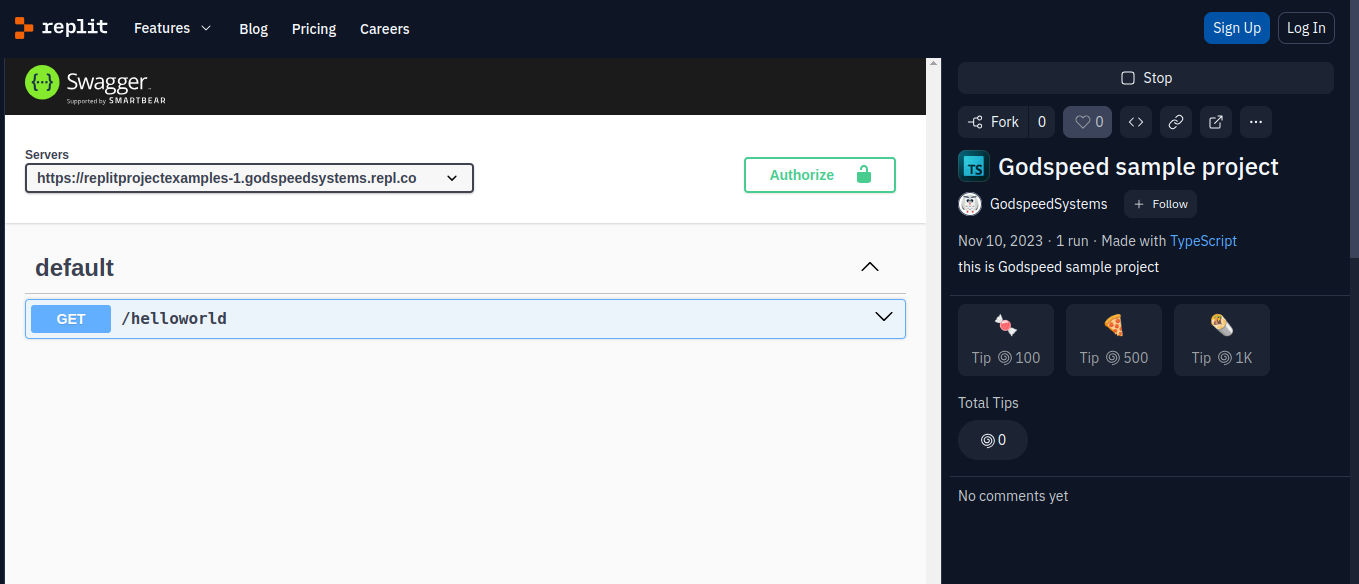Click the 'No comments yet' text
The height and width of the screenshot is (584, 1359).
click(x=1013, y=496)
